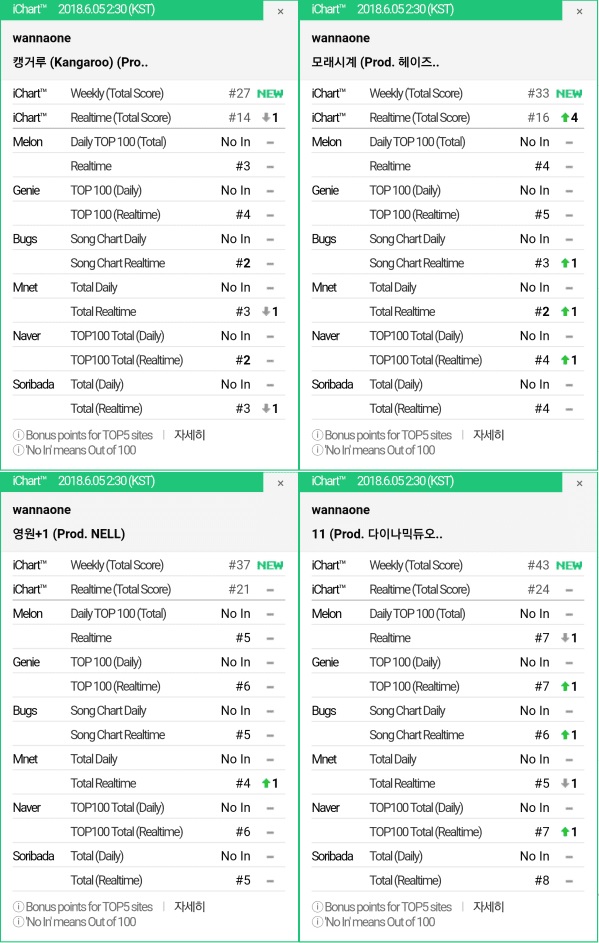Click the red down-arrow beside Kangaroo Realtime #14

[x=265, y=117]
